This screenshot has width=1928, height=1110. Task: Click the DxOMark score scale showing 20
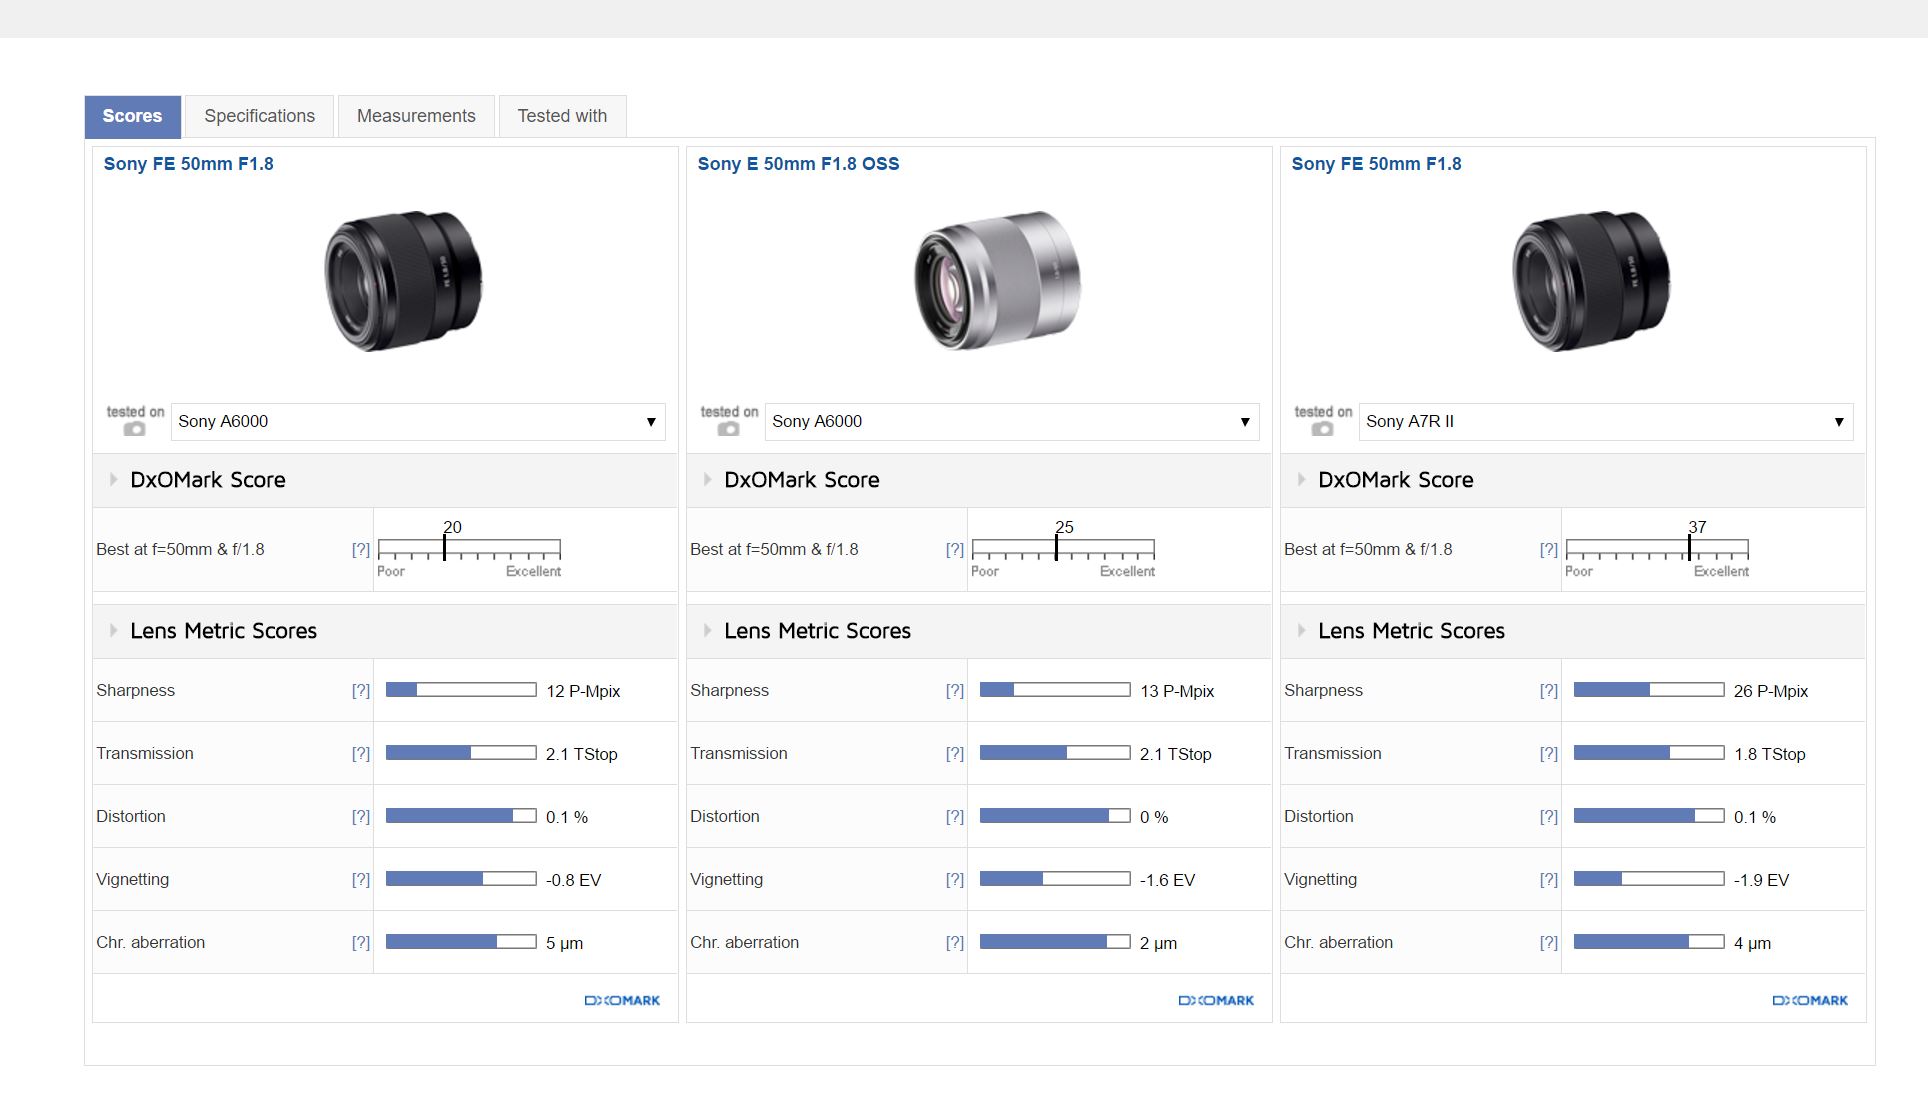tap(469, 549)
